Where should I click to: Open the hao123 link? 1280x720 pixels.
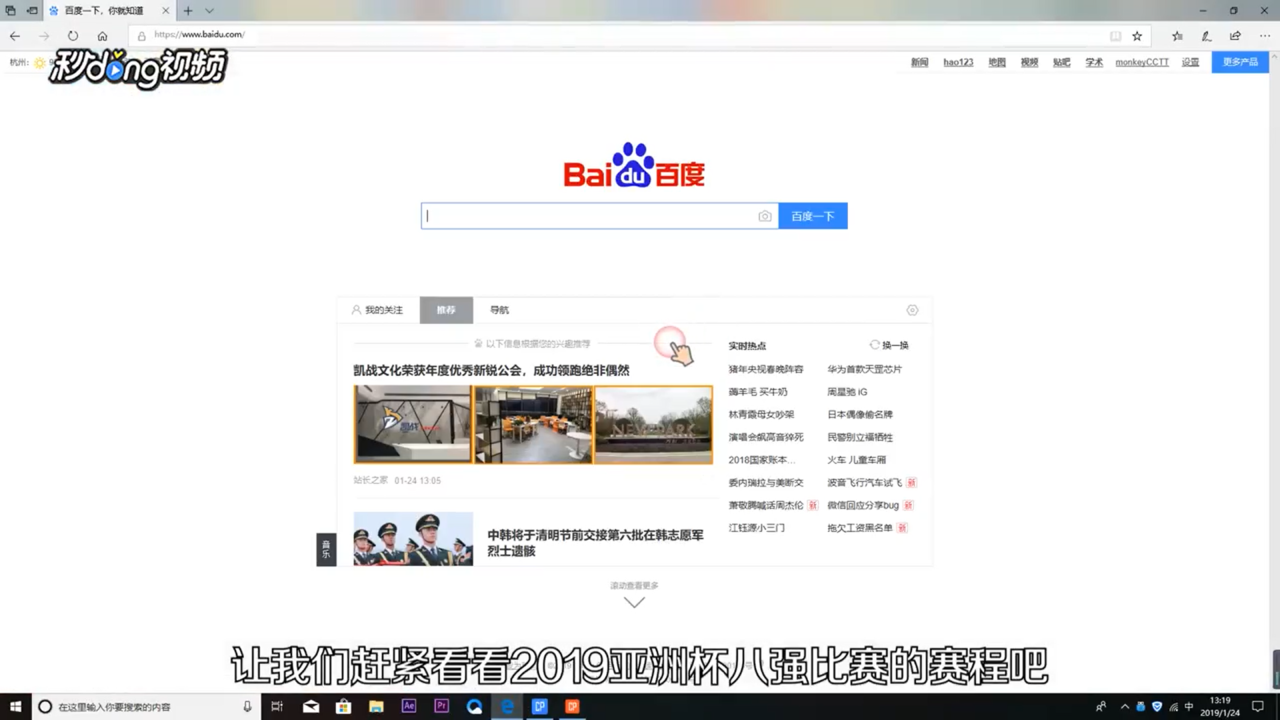(x=958, y=62)
